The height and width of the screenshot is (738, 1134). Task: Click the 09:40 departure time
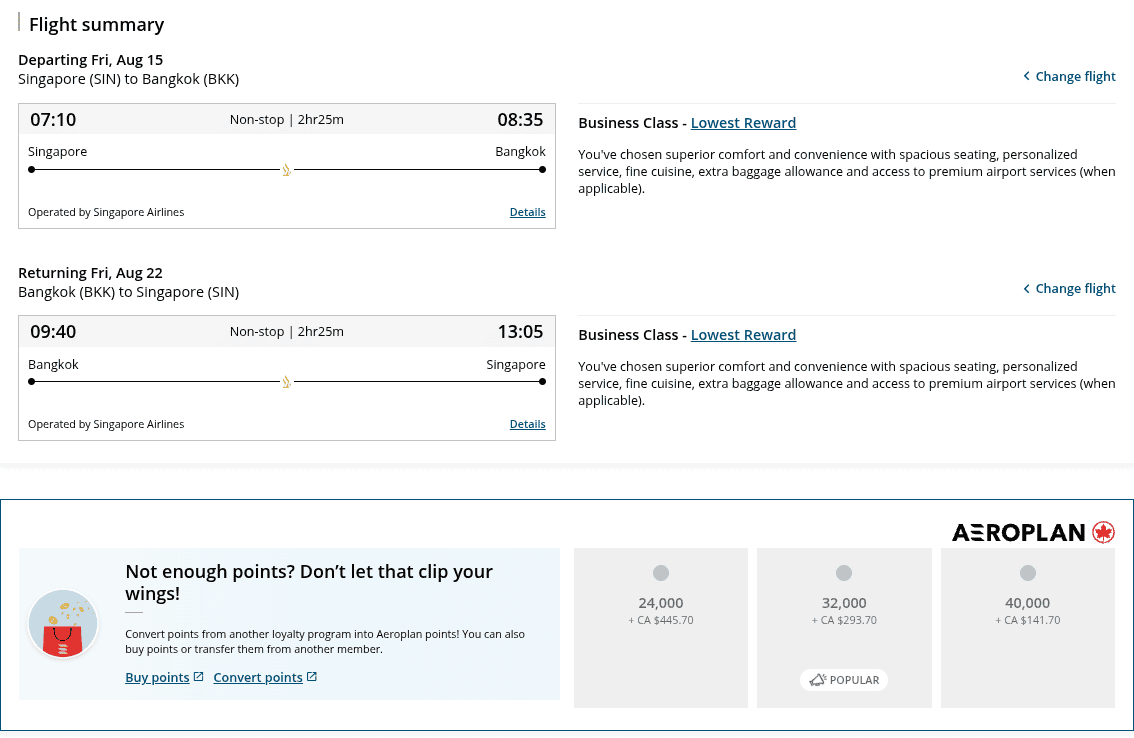53,331
